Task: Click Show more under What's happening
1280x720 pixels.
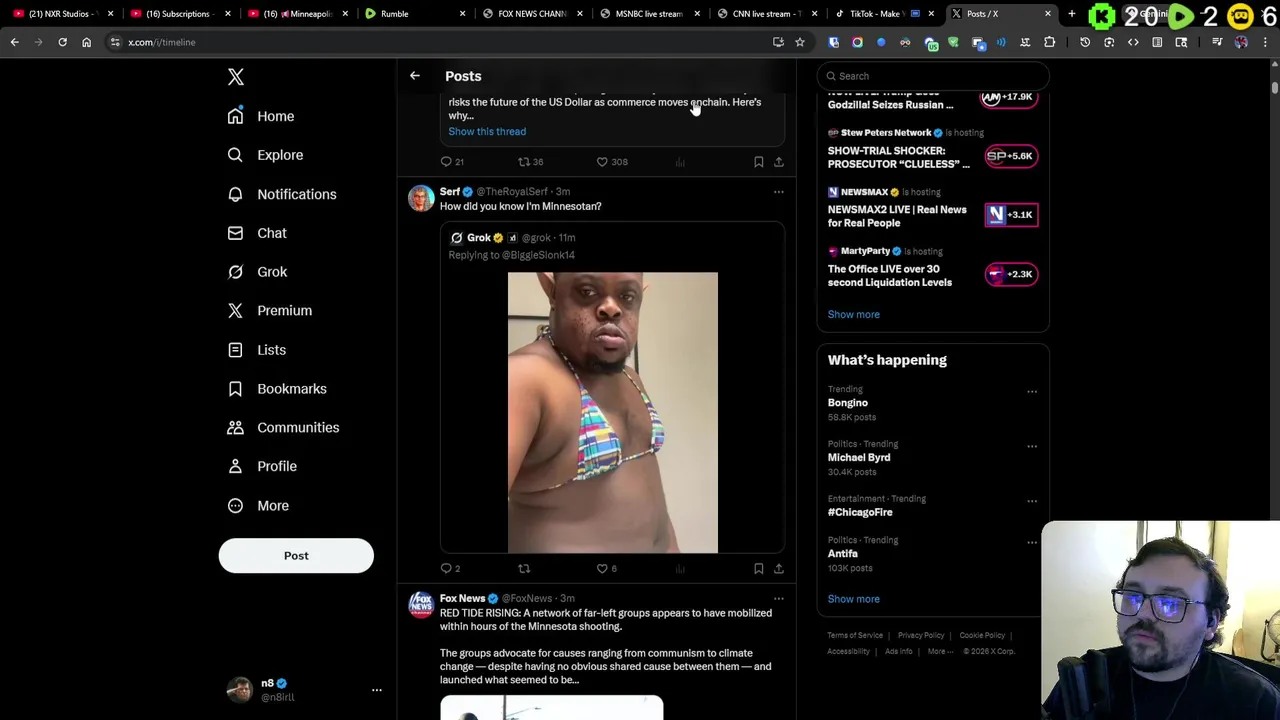Action: 853,599
